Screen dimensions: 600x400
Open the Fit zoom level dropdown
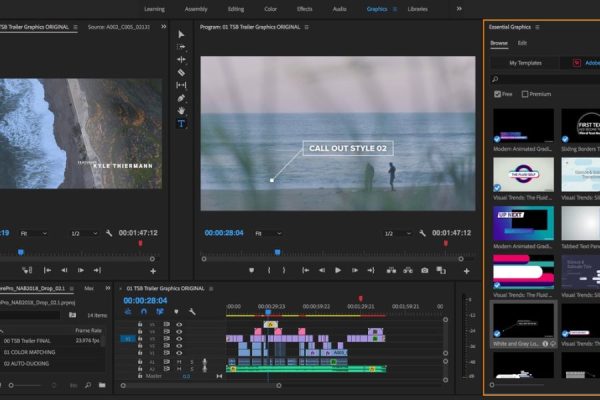266,233
